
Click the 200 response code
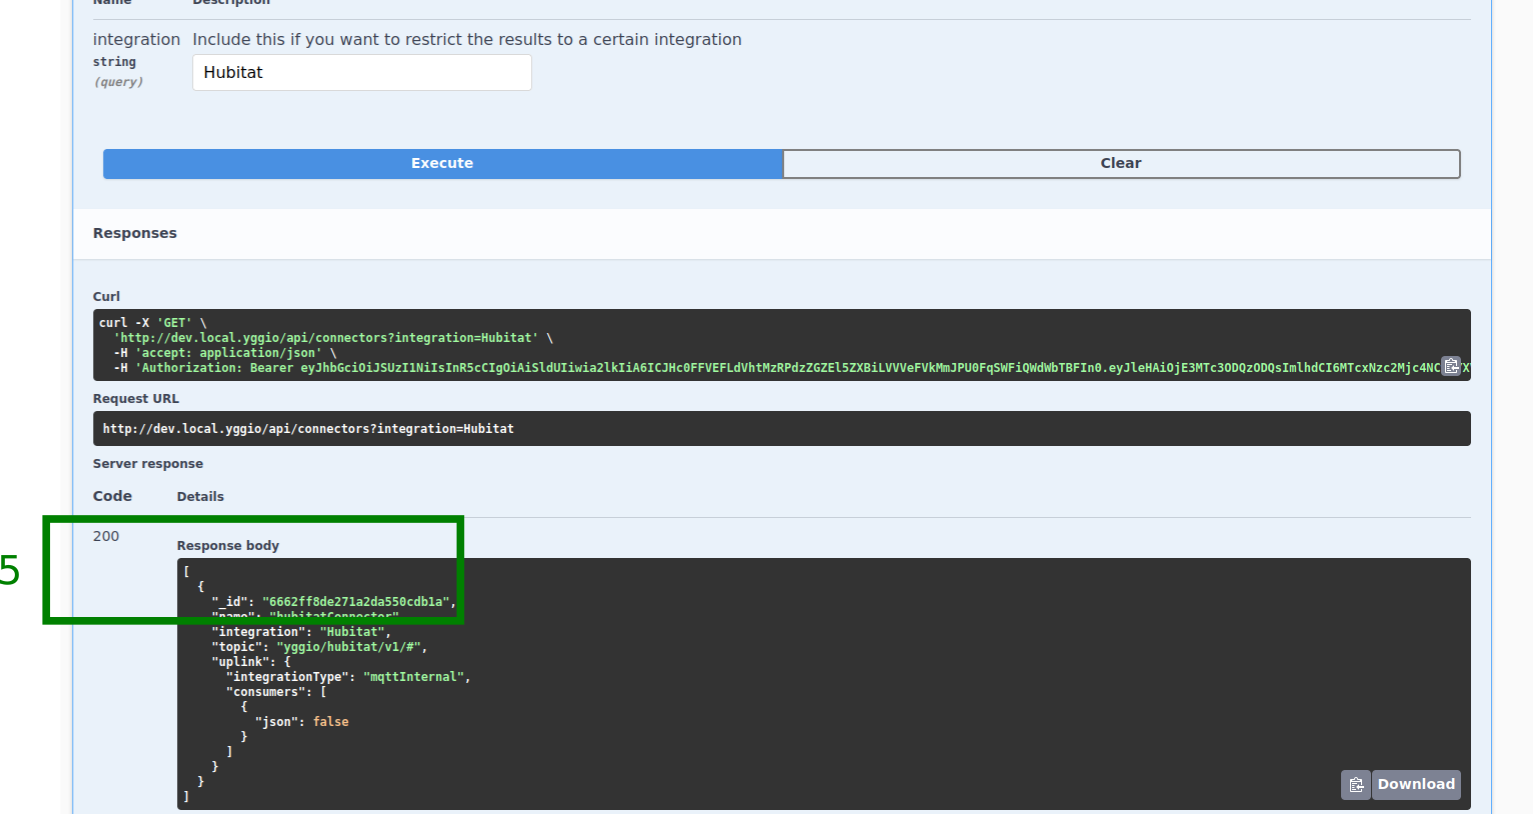pos(106,537)
